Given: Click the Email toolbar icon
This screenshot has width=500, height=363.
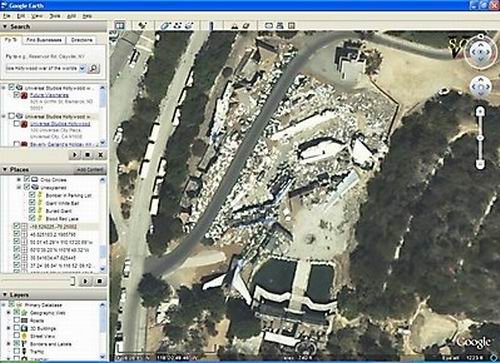Looking at the screenshot, I should (x=269, y=25).
